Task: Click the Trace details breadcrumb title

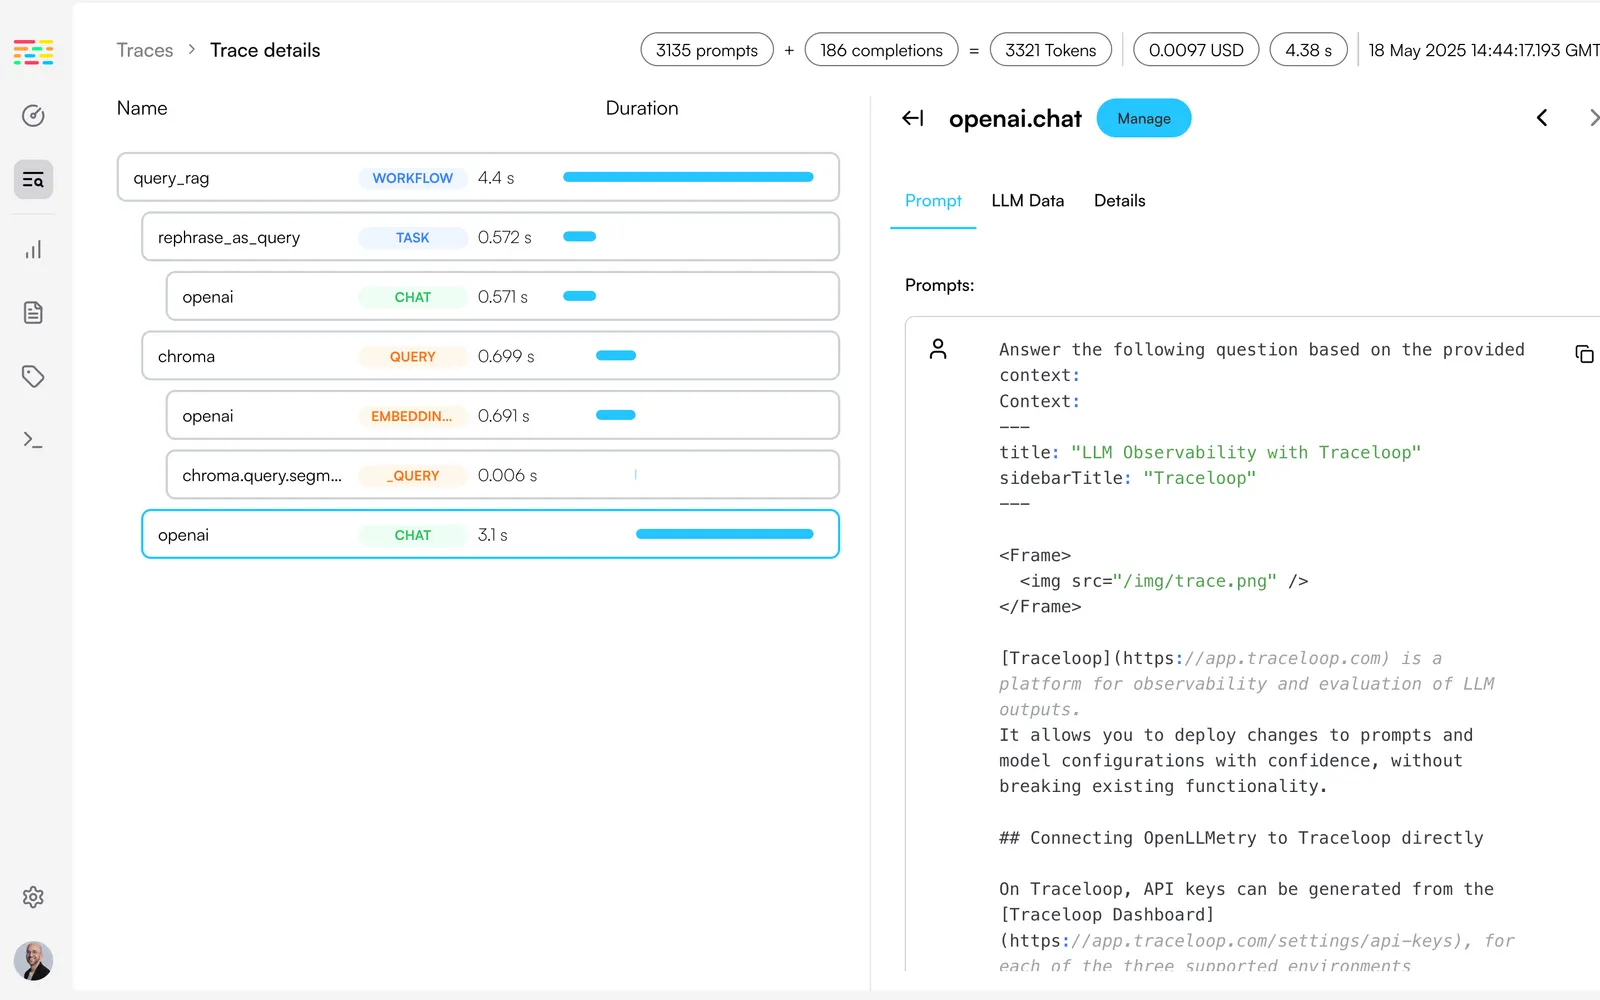Action: (265, 50)
